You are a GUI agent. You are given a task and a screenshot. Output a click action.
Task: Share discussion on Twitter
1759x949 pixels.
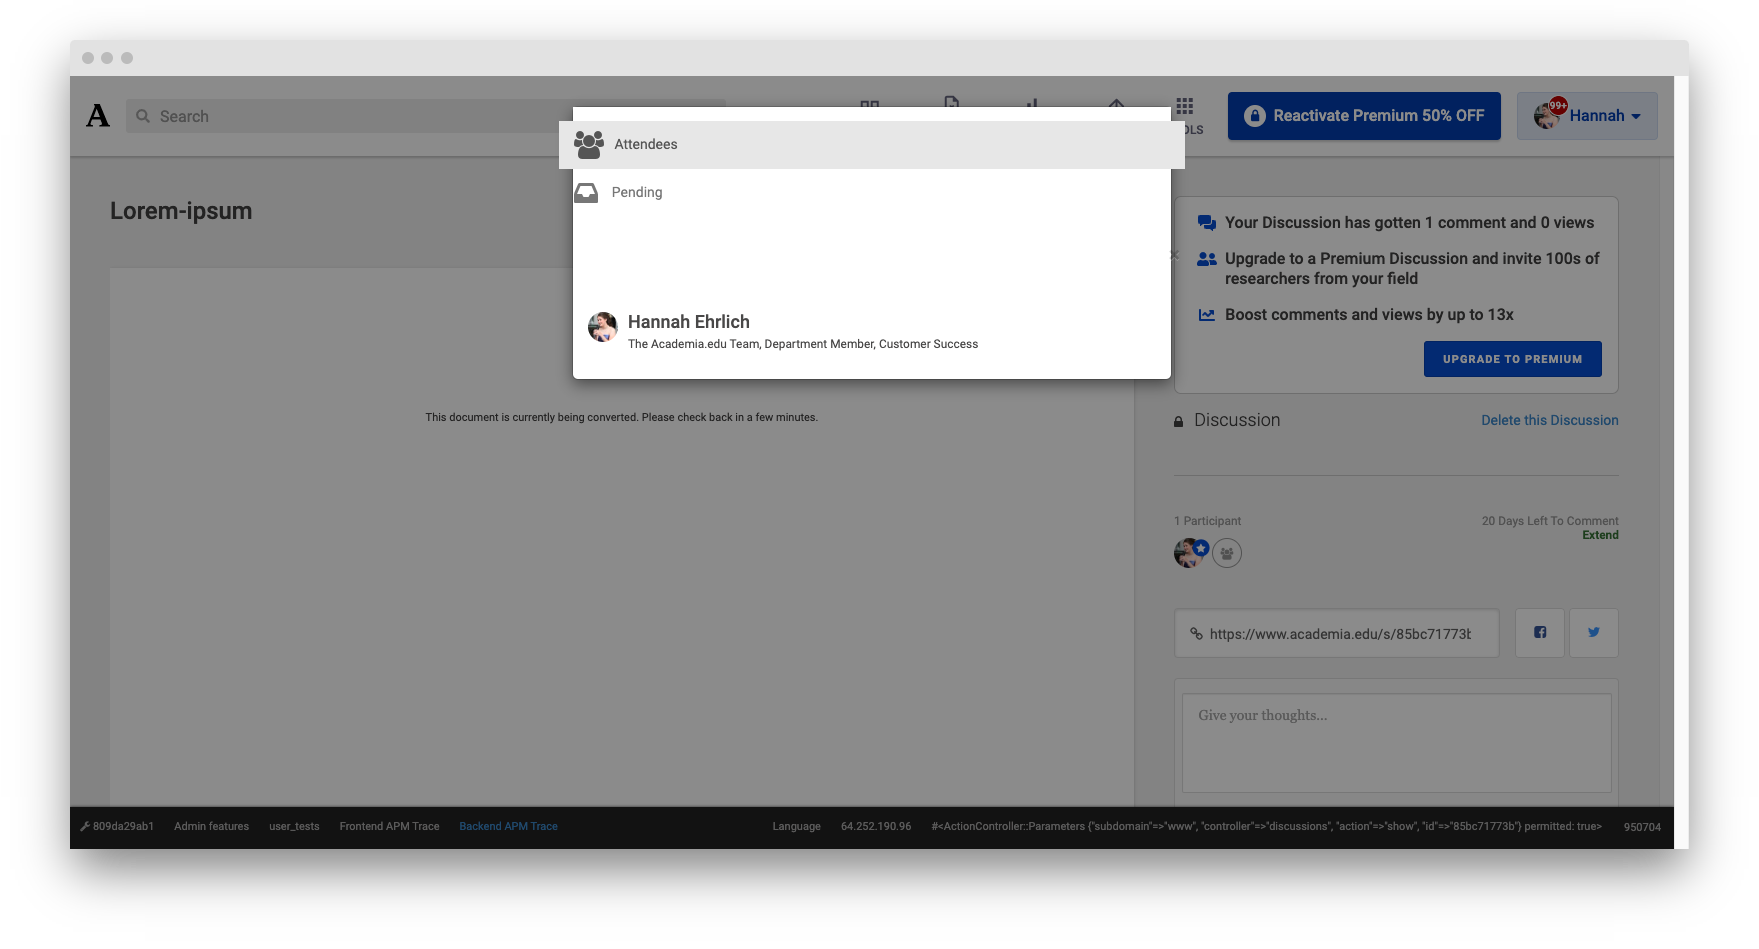pyautogui.click(x=1594, y=633)
